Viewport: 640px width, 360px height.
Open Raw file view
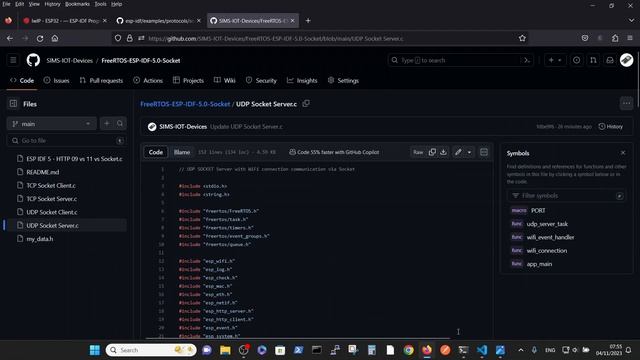pos(418,152)
